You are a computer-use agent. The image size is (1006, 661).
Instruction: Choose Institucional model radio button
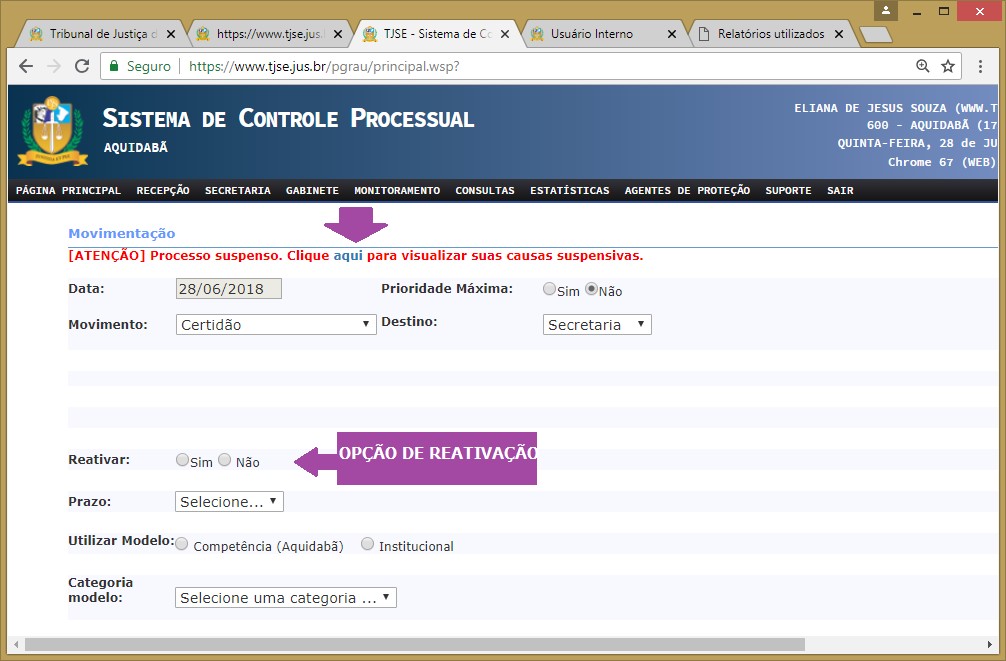click(368, 544)
